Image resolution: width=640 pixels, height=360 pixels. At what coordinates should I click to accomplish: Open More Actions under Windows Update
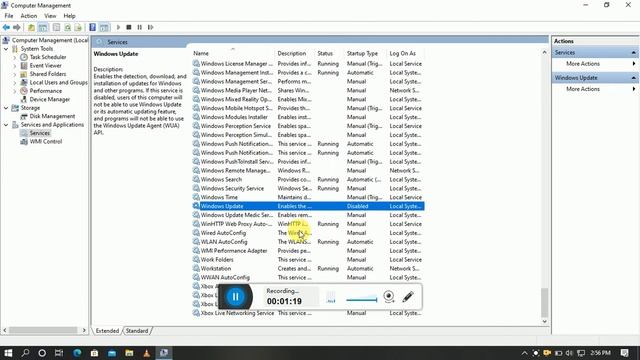pos(583,89)
